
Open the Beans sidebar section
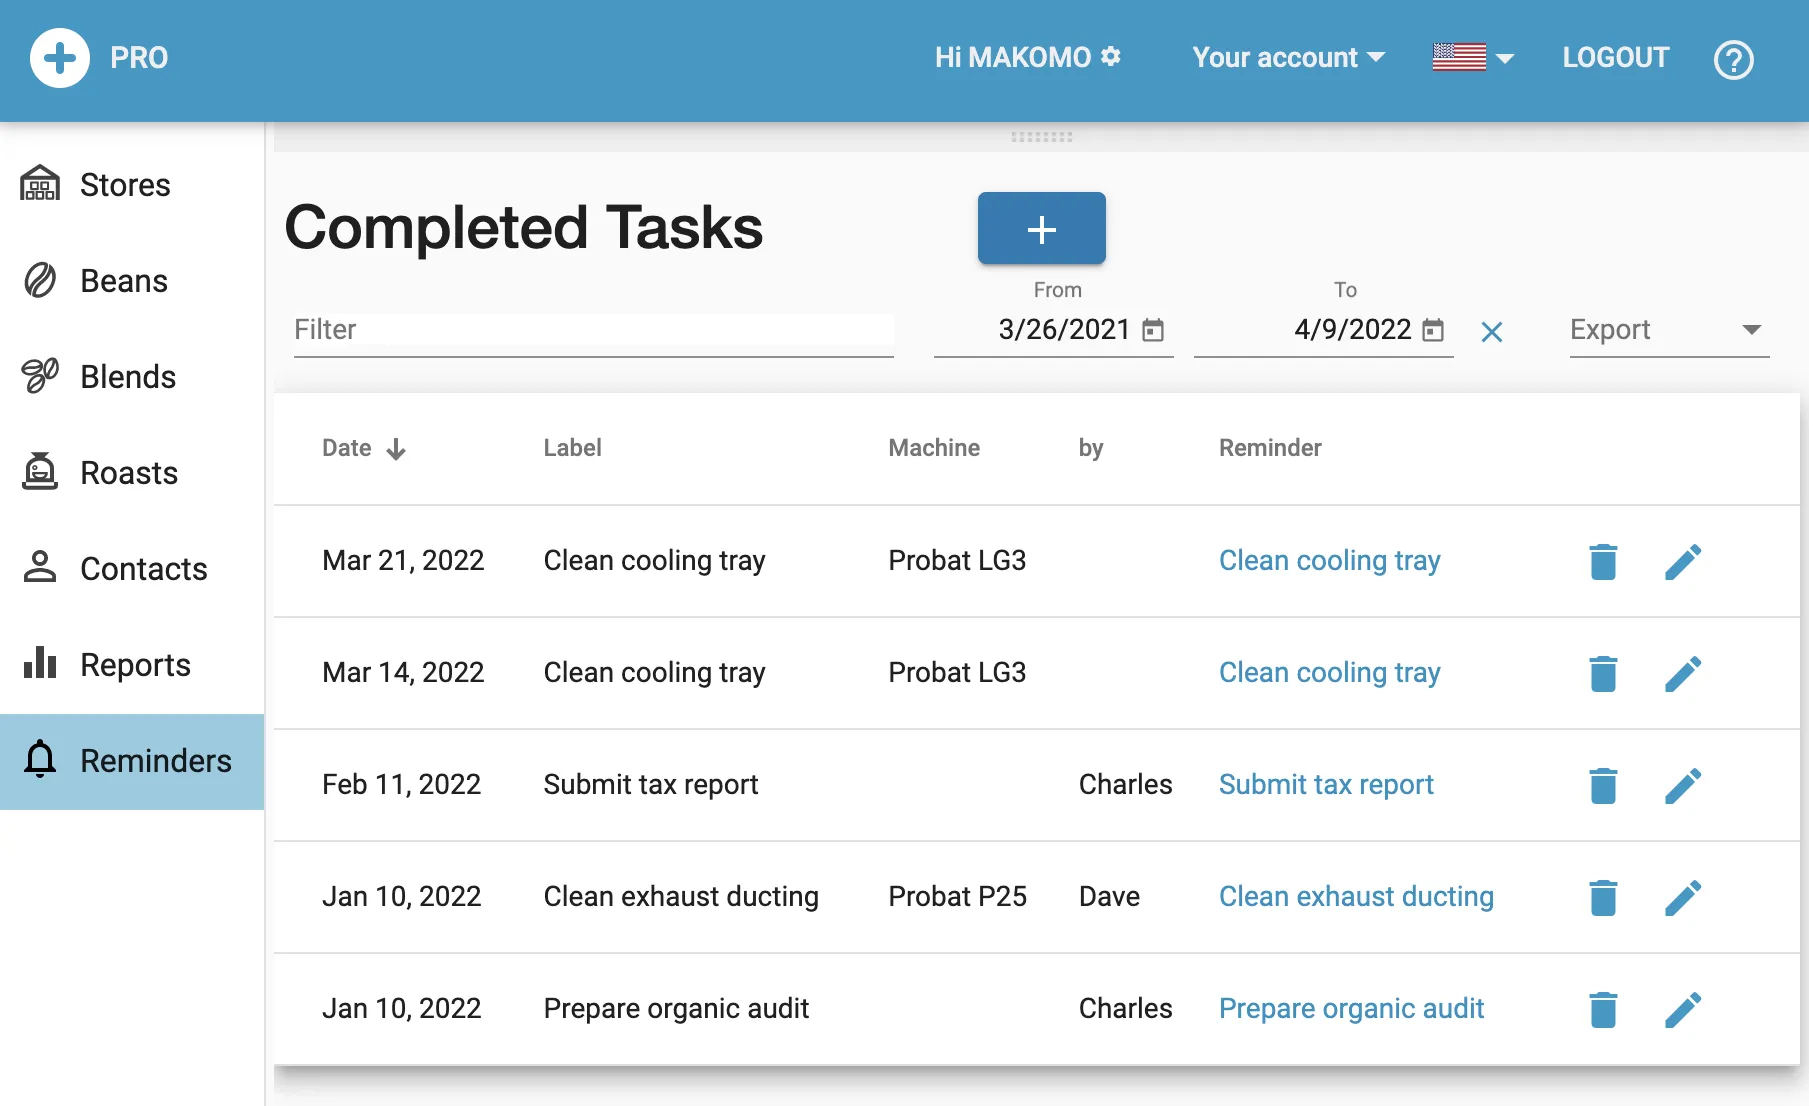click(x=123, y=281)
